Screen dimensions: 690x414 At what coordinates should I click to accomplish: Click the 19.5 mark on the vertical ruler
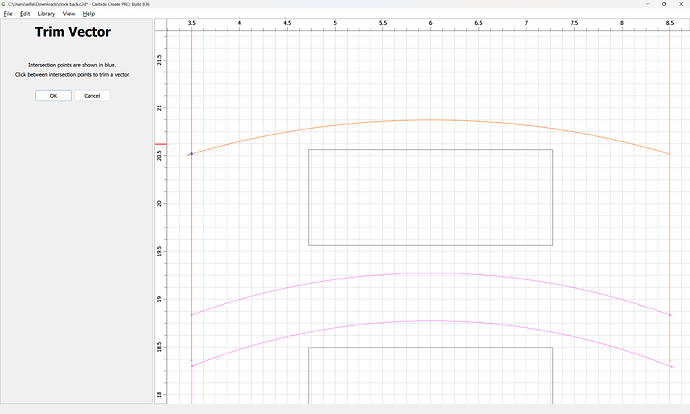160,251
